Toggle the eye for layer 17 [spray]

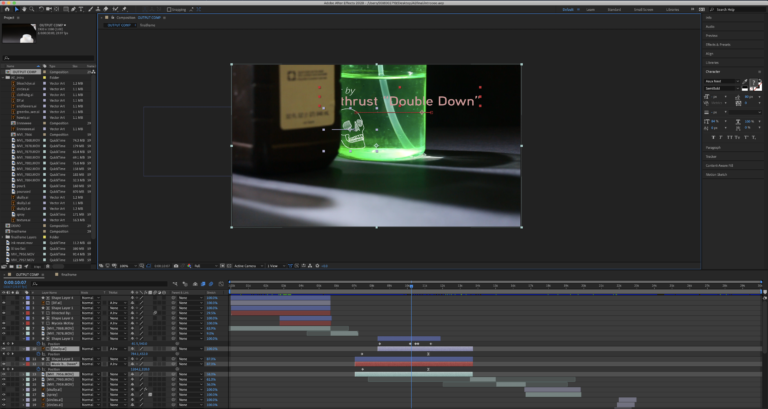[4, 394]
